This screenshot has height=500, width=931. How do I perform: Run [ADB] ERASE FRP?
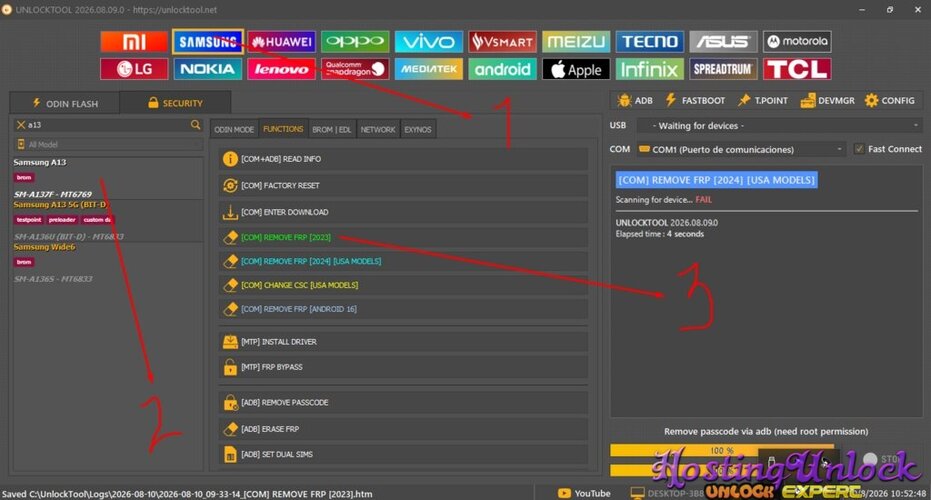pos(403,429)
